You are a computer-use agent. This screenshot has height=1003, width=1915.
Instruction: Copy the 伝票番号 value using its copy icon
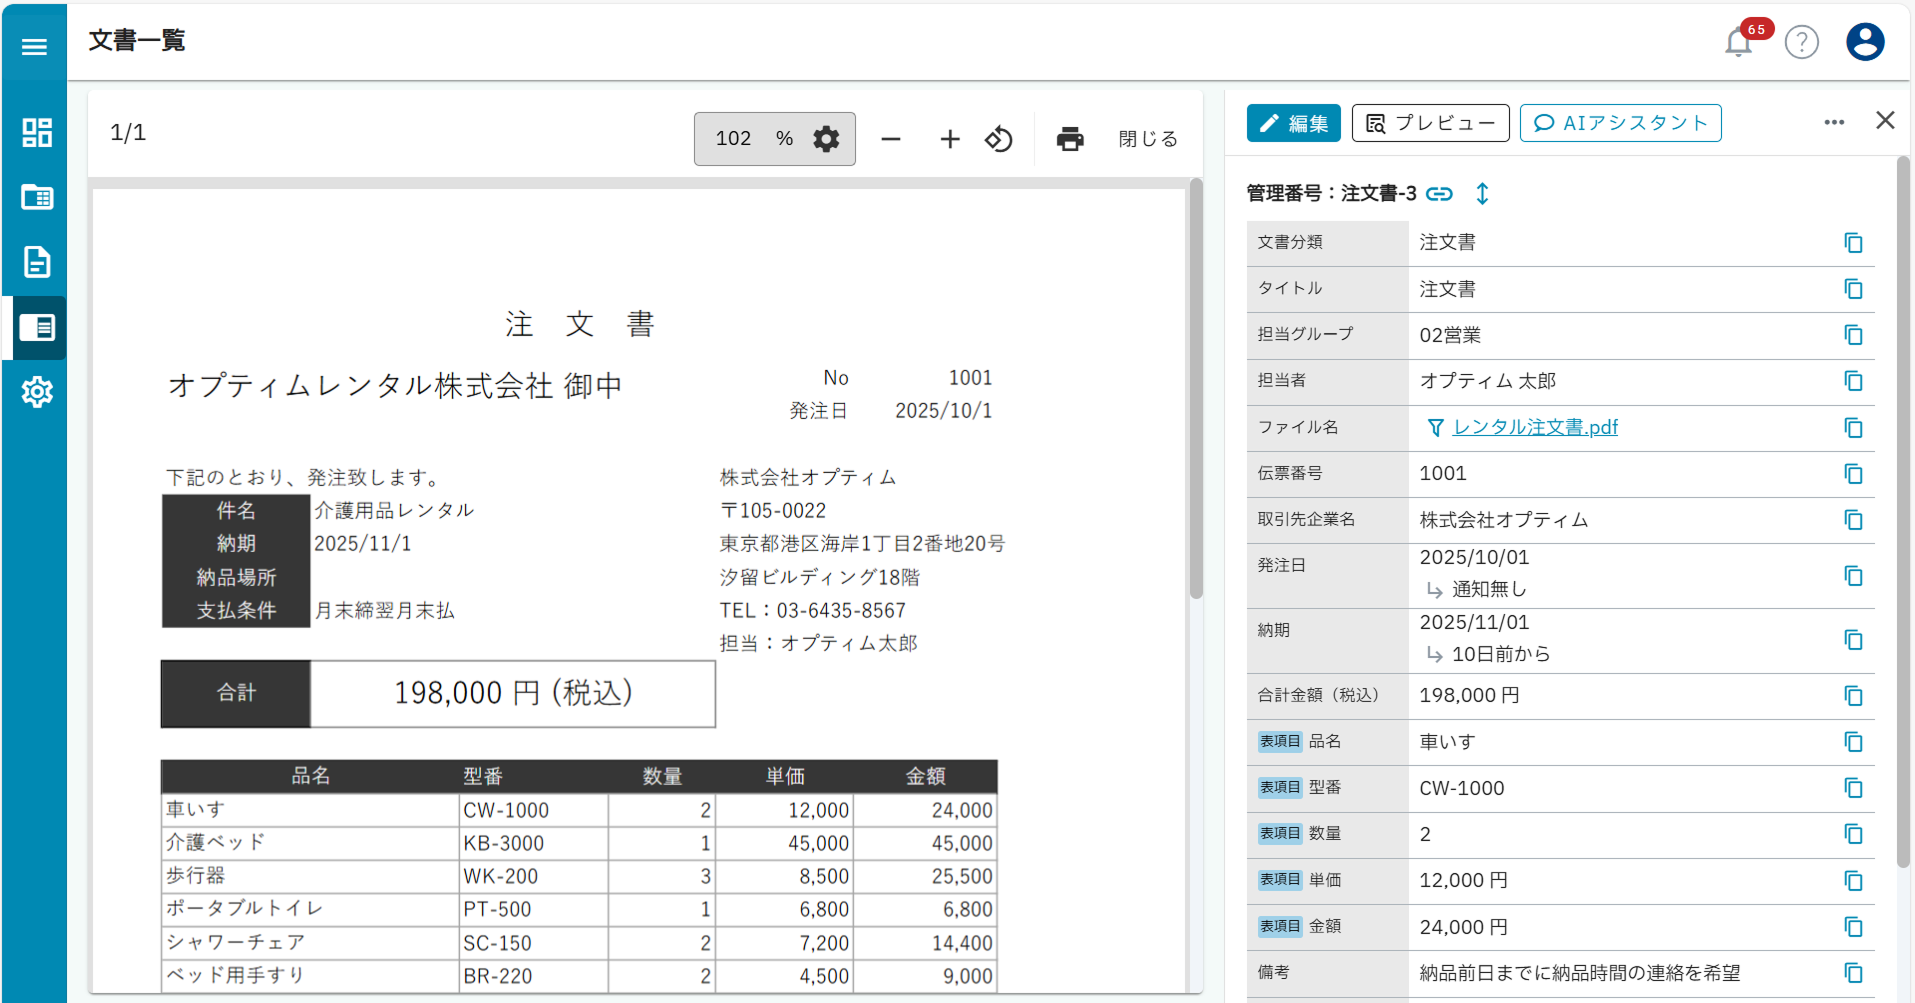click(1853, 474)
